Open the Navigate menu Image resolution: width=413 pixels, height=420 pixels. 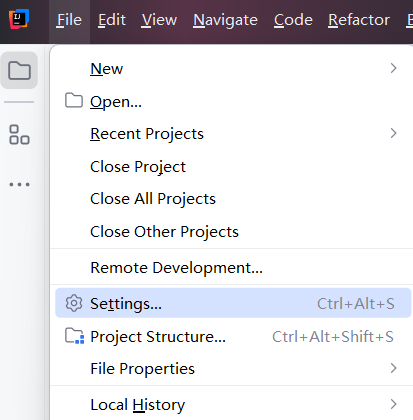click(x=225, y=20)
